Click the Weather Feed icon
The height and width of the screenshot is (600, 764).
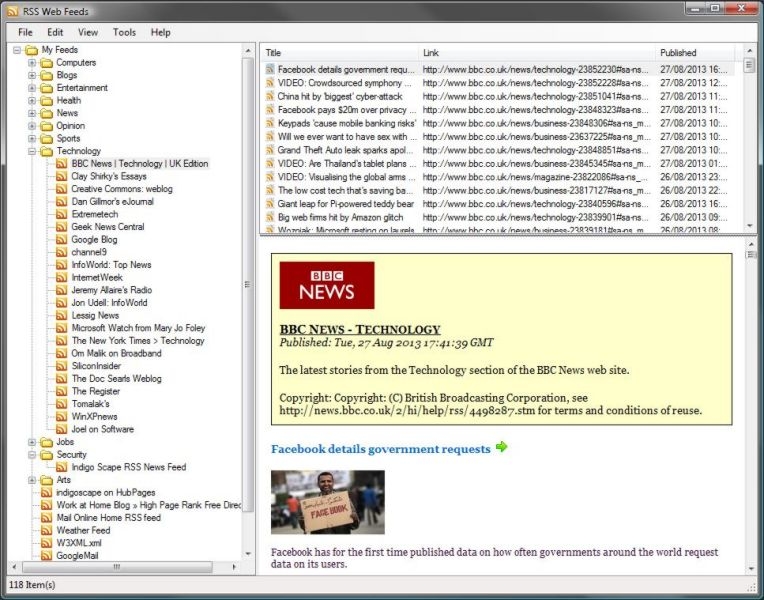47,530
